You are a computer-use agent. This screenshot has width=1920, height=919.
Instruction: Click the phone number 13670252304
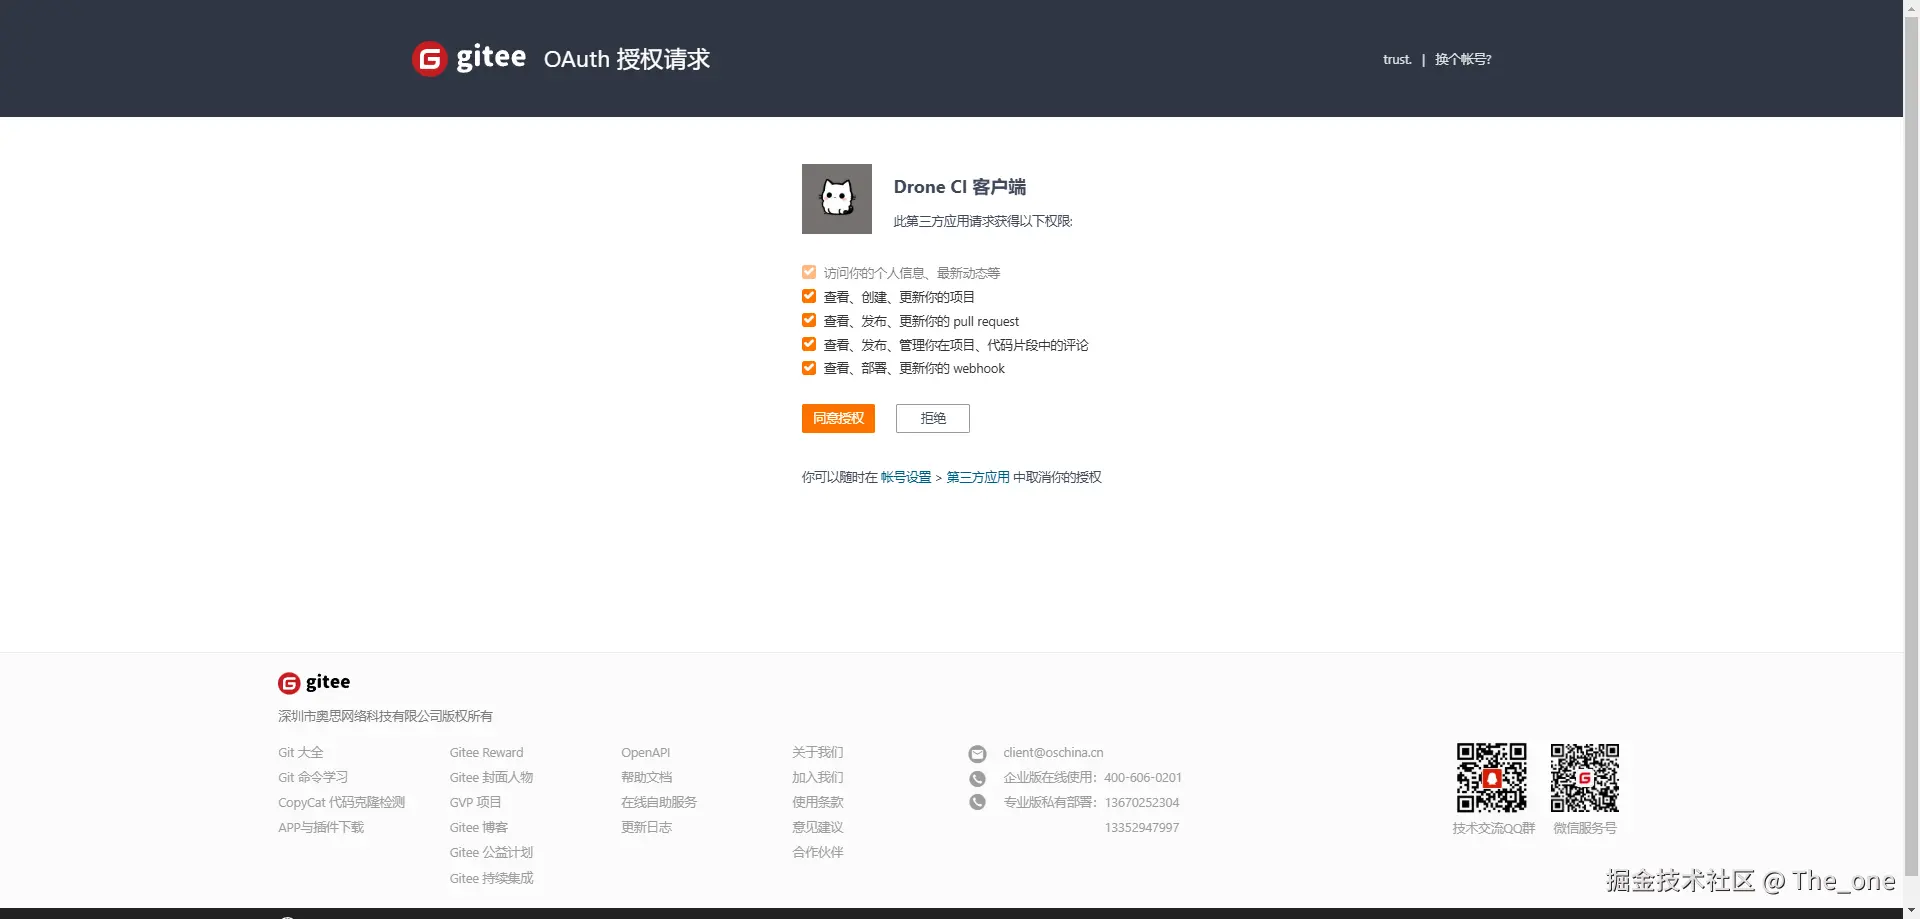click(x=1142, y=803)
